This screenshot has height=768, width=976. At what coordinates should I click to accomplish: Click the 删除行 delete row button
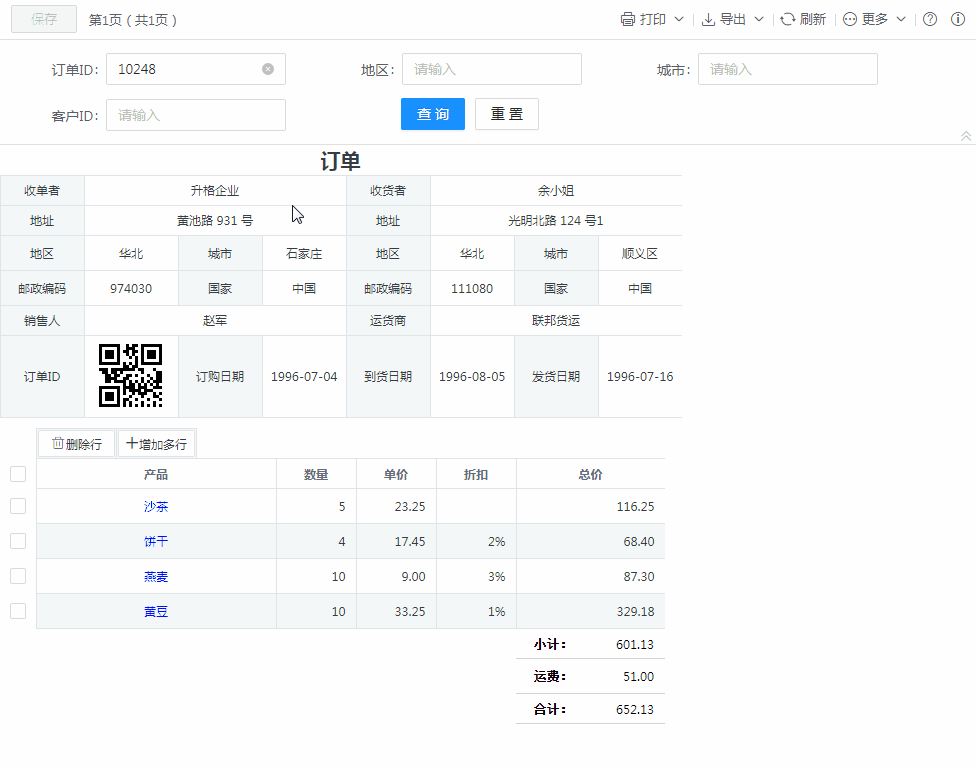click(x=77, y=444)
